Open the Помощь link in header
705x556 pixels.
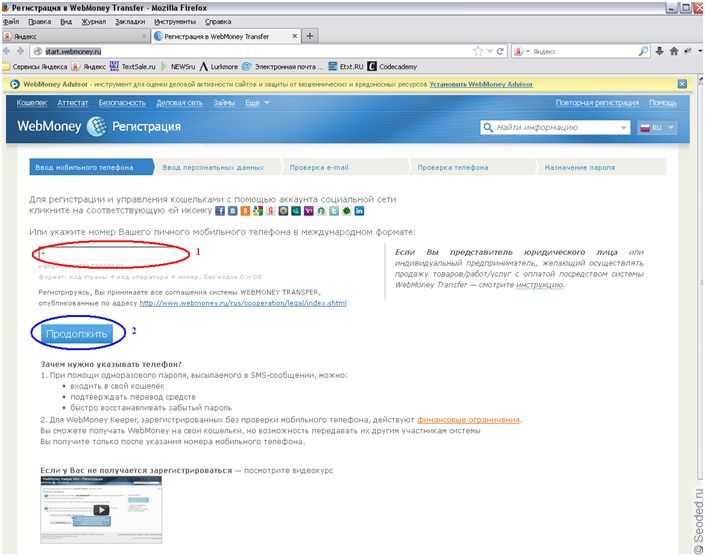pos(663,103)
